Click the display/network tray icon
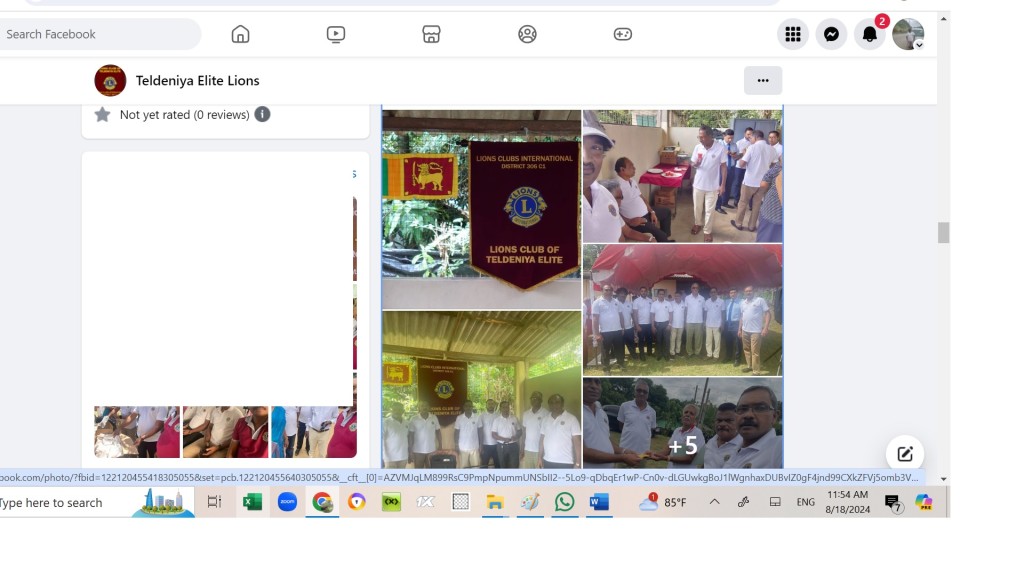Viewport: 1024px width, 579px height. click(x=775, y=502)
